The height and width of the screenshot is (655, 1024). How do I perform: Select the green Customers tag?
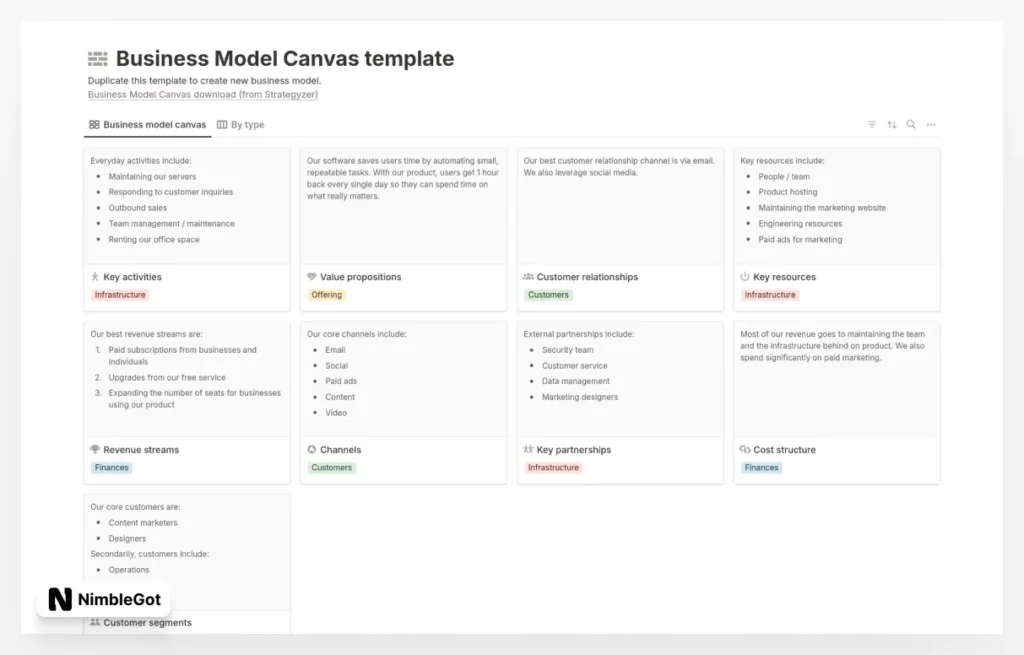548,295
